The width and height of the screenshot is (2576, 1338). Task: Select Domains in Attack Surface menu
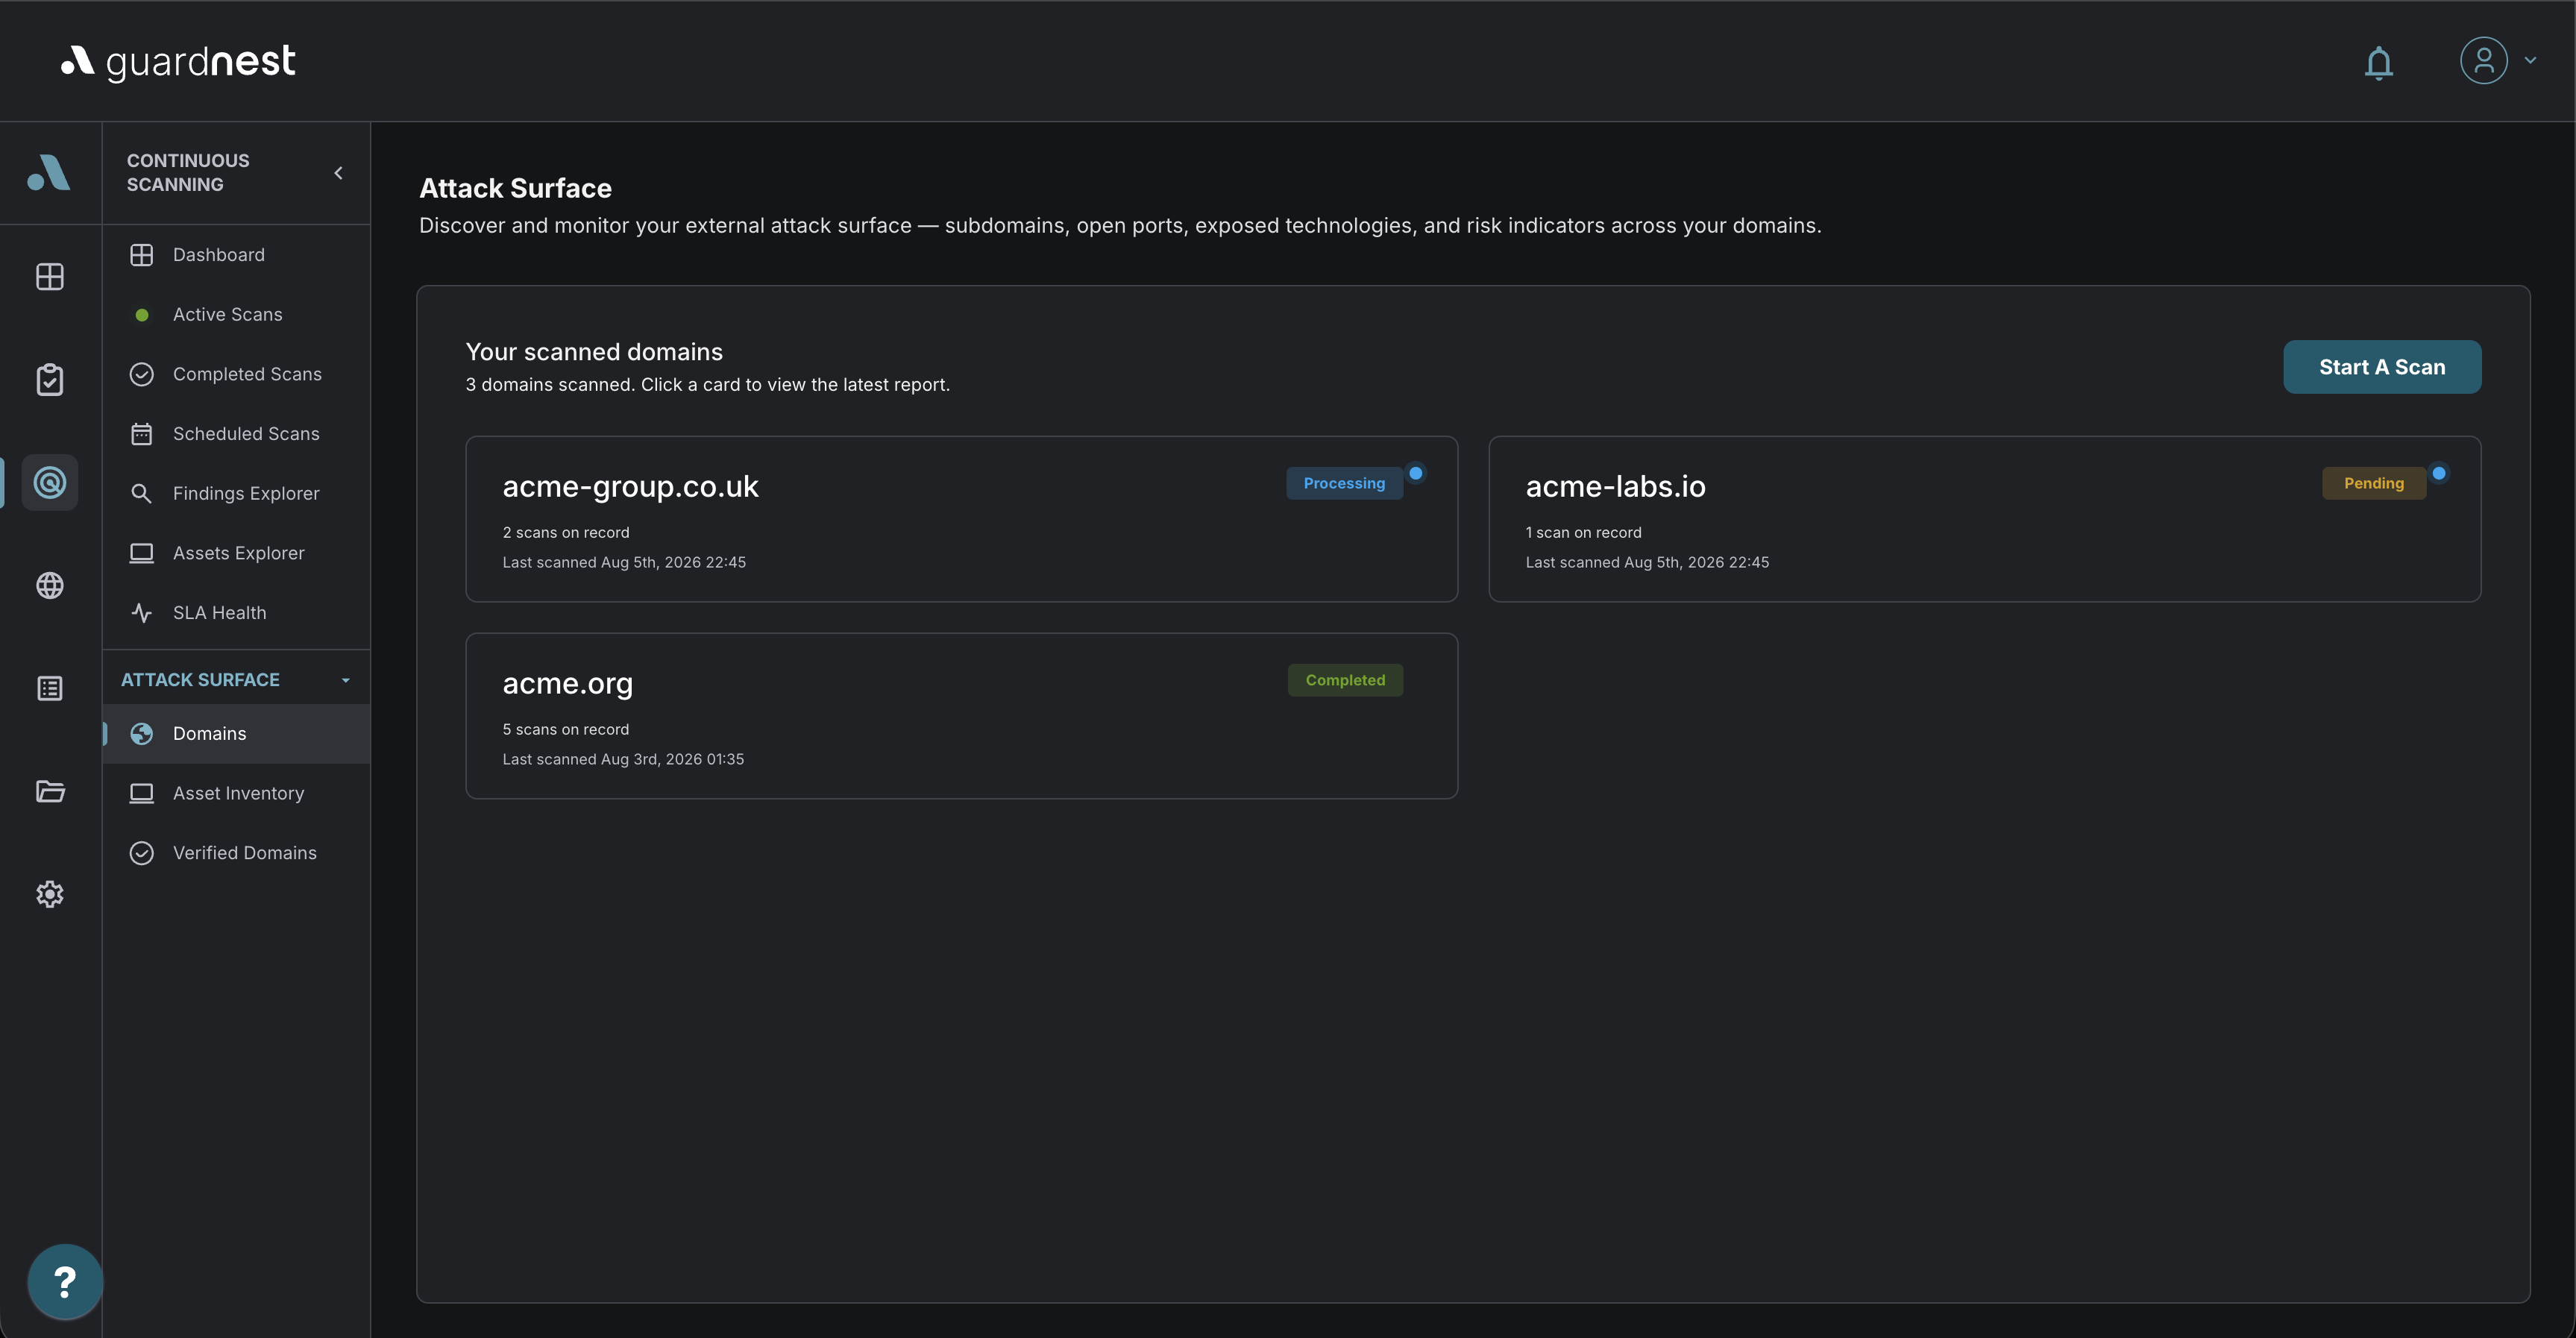(x=236, y=733)
